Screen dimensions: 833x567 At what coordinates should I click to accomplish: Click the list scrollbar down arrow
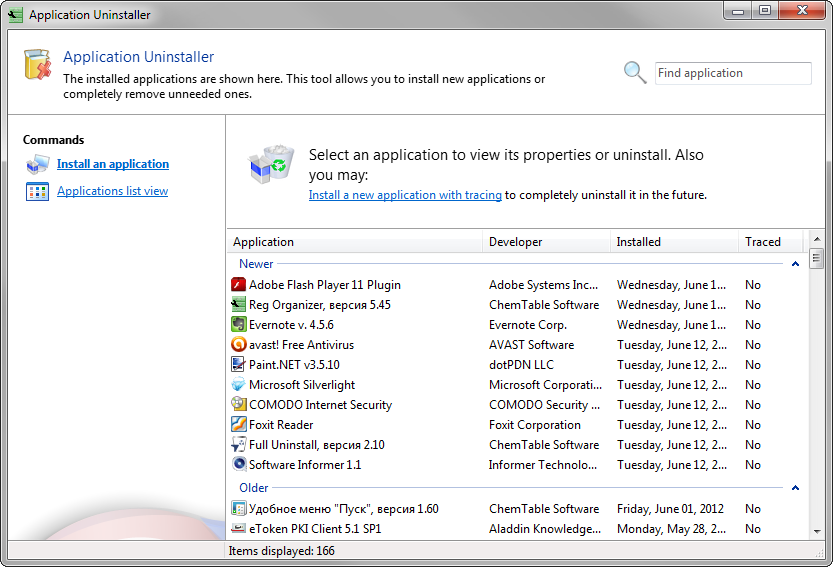point(817,531)
